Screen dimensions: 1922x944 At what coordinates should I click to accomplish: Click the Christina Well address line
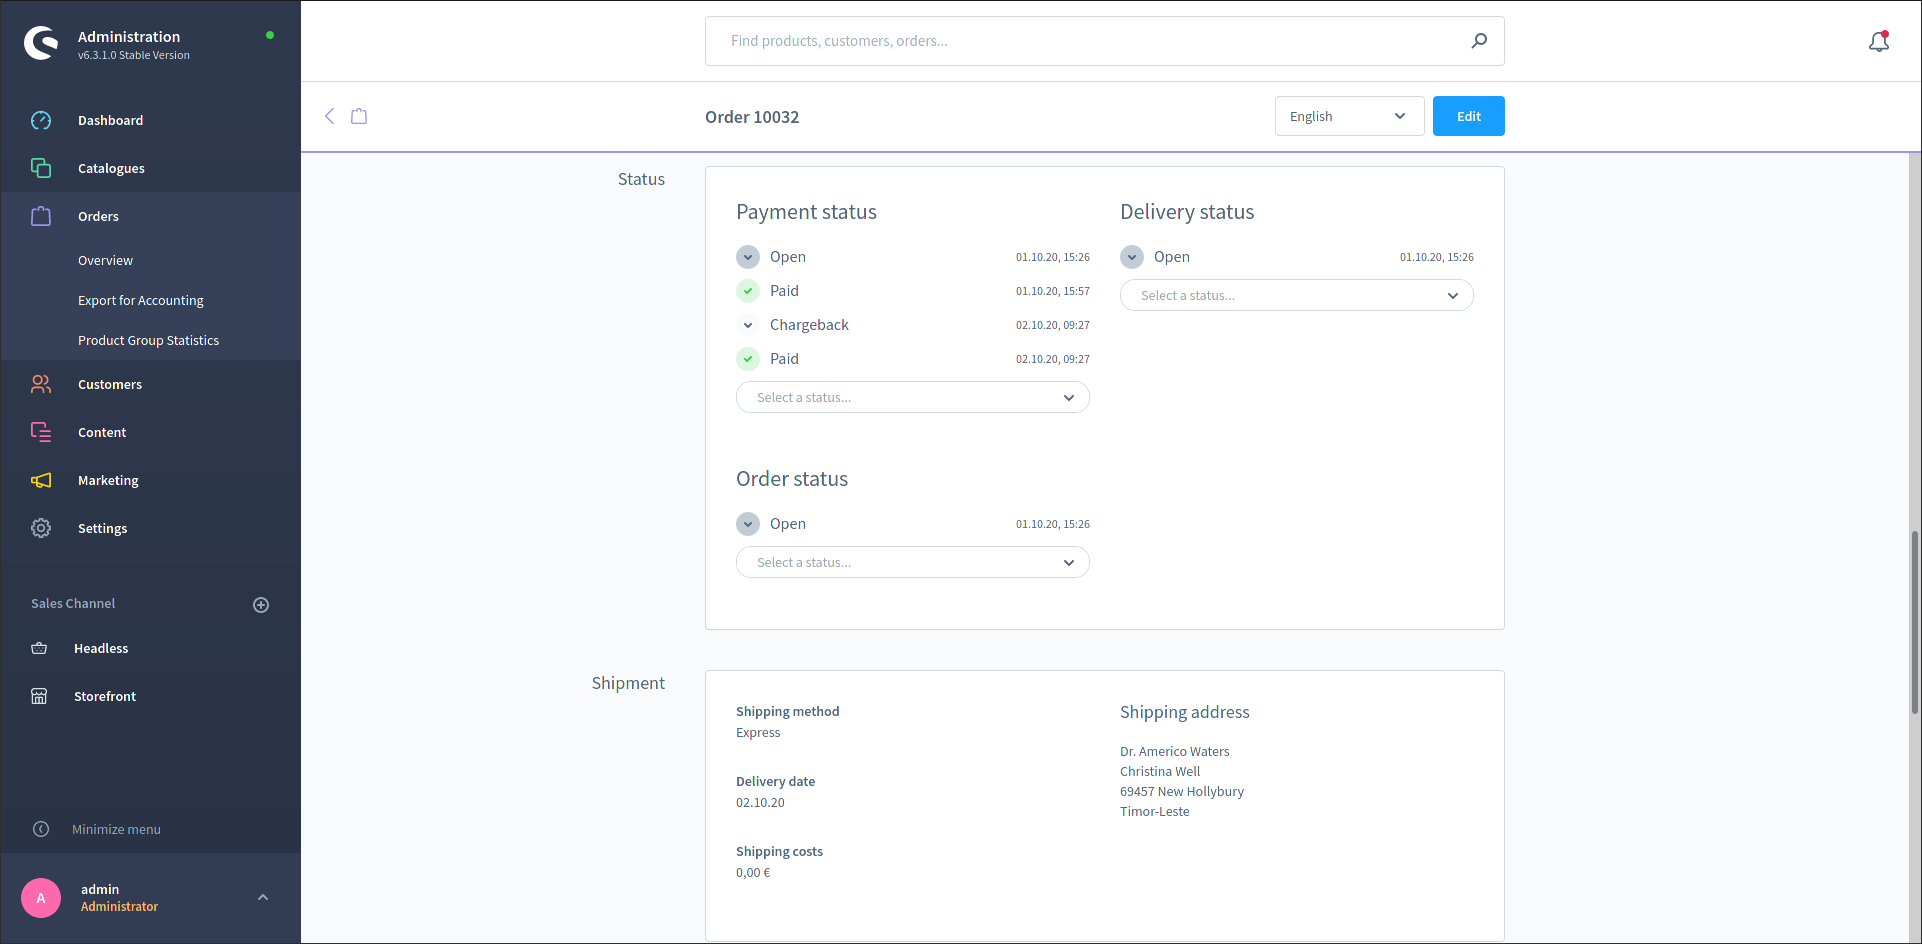point(1160,772)
